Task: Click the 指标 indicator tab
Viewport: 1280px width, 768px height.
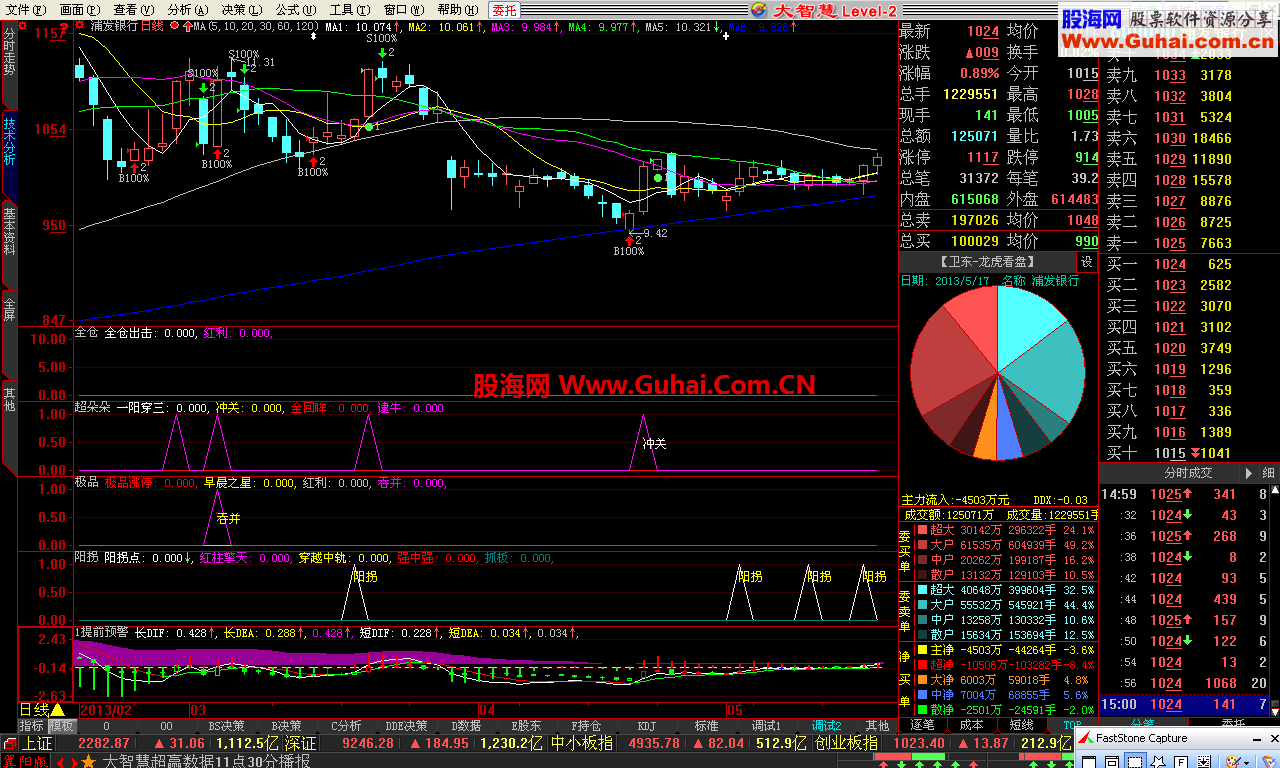Action: [32, 726]
